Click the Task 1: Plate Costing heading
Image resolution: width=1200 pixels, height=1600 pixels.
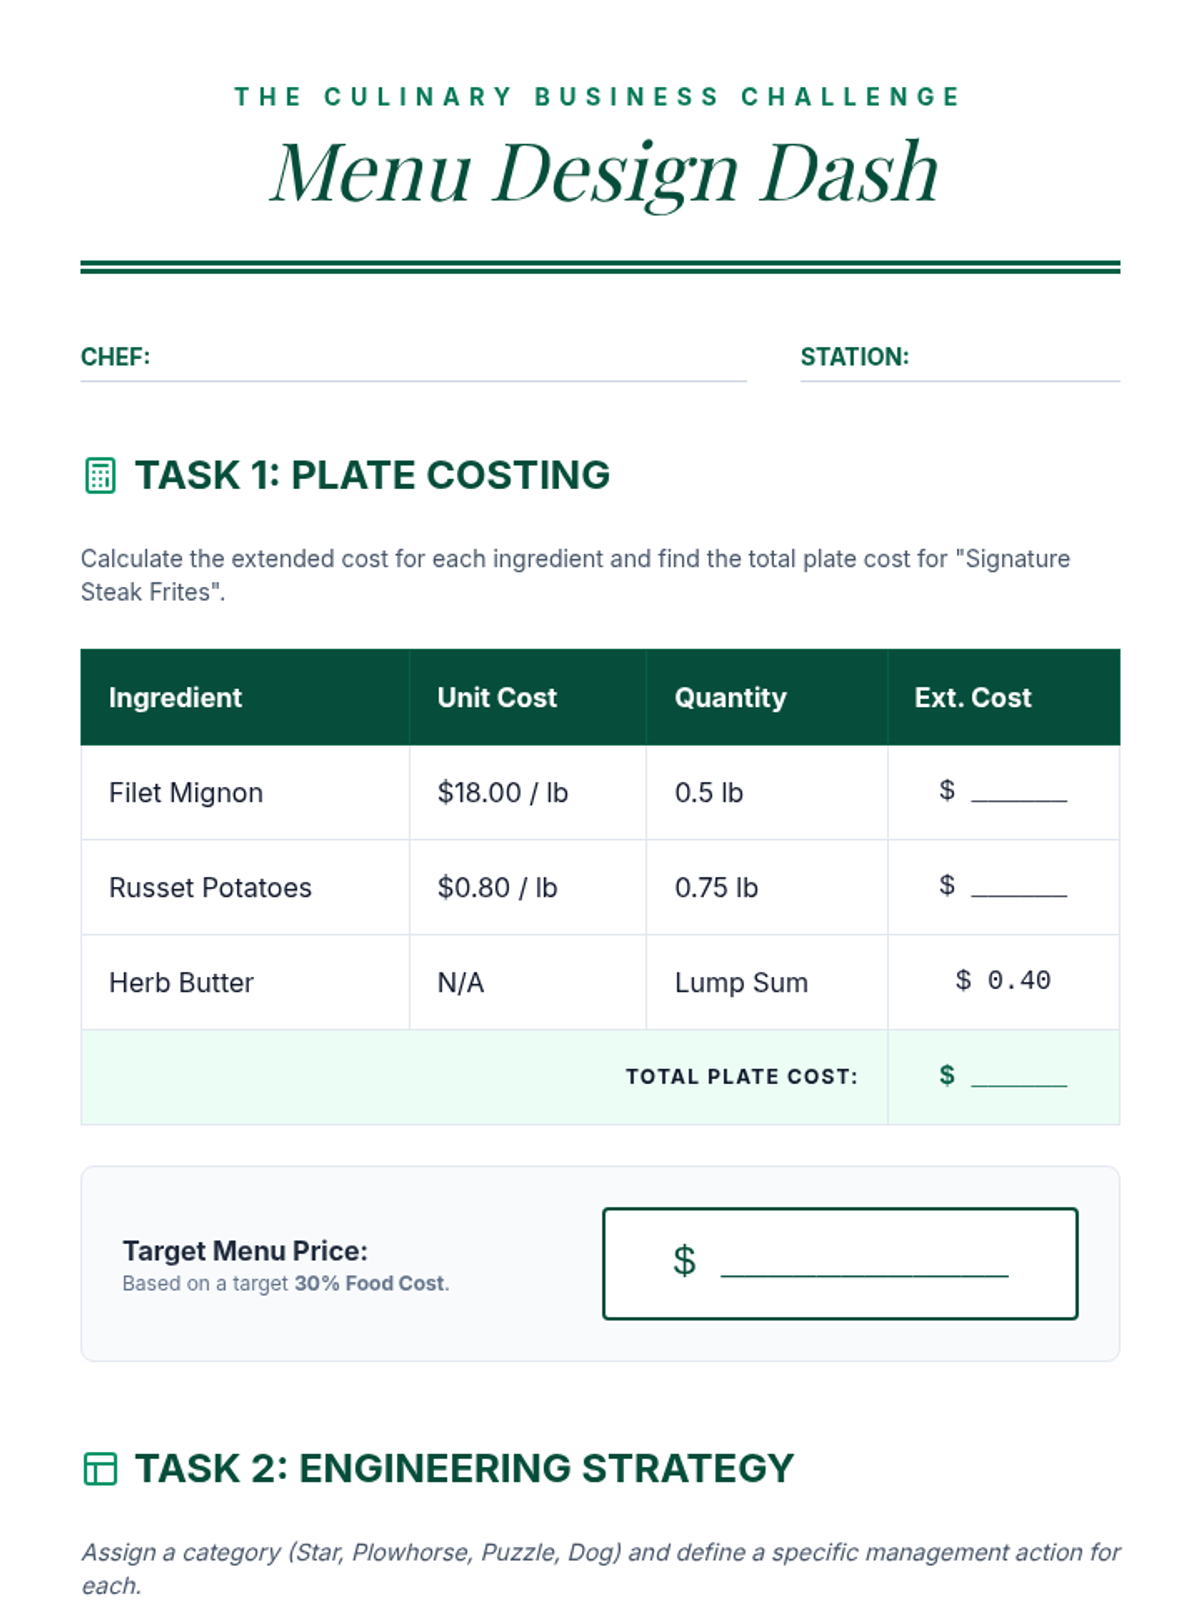coord(372,476)
